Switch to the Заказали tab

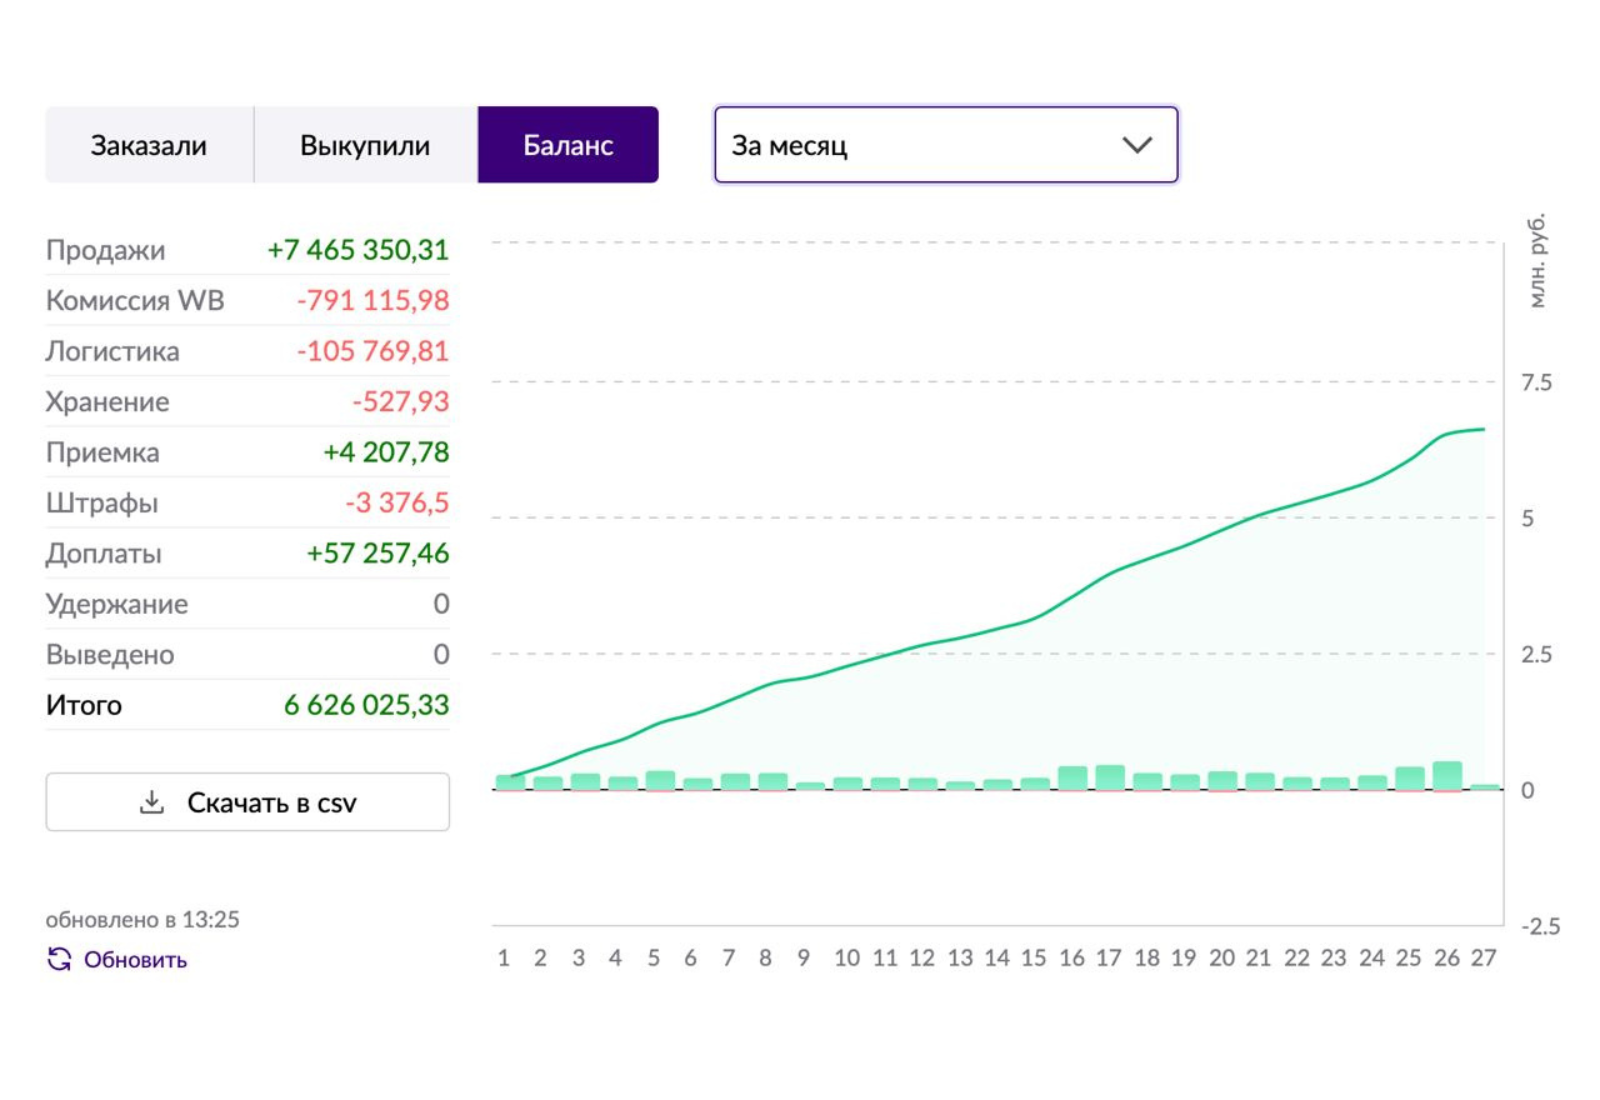(x=149, y=145)
